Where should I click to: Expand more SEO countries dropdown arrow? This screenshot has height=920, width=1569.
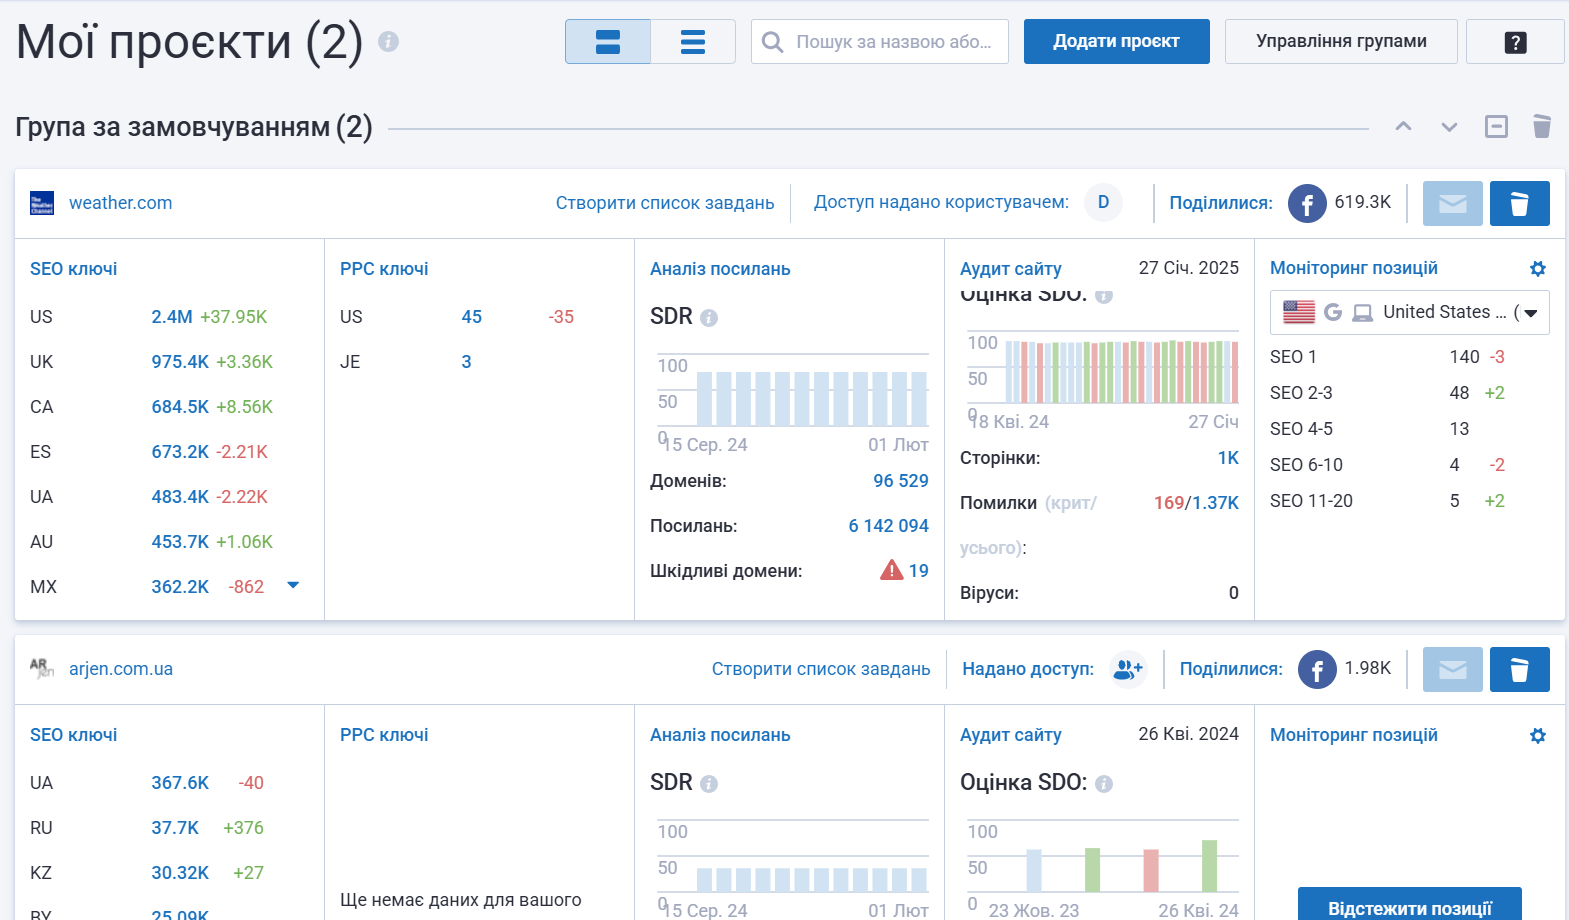(293, 585)
